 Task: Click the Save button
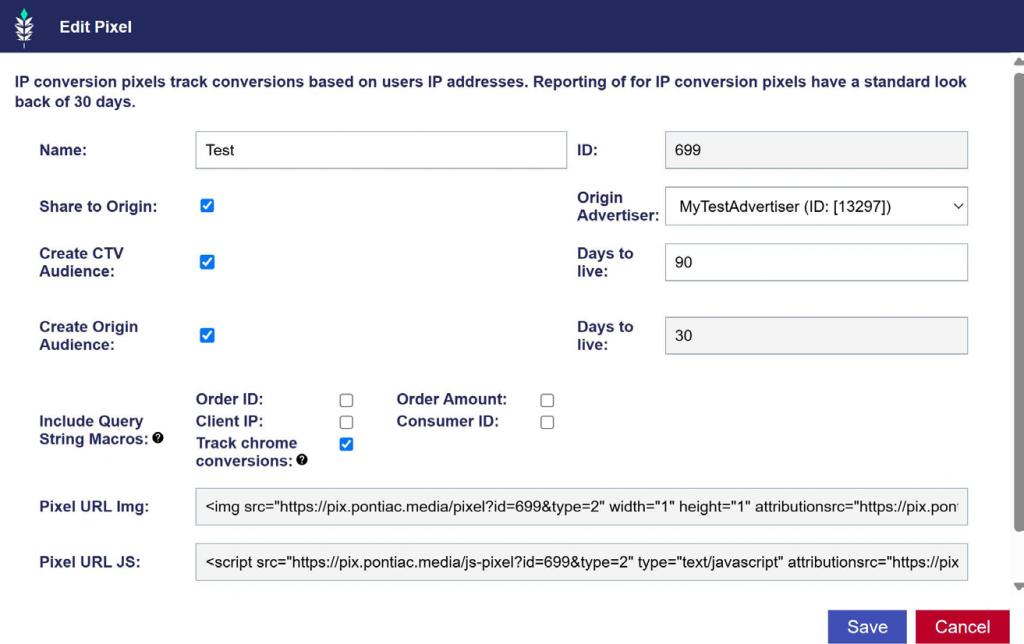(x=867, y=627)
